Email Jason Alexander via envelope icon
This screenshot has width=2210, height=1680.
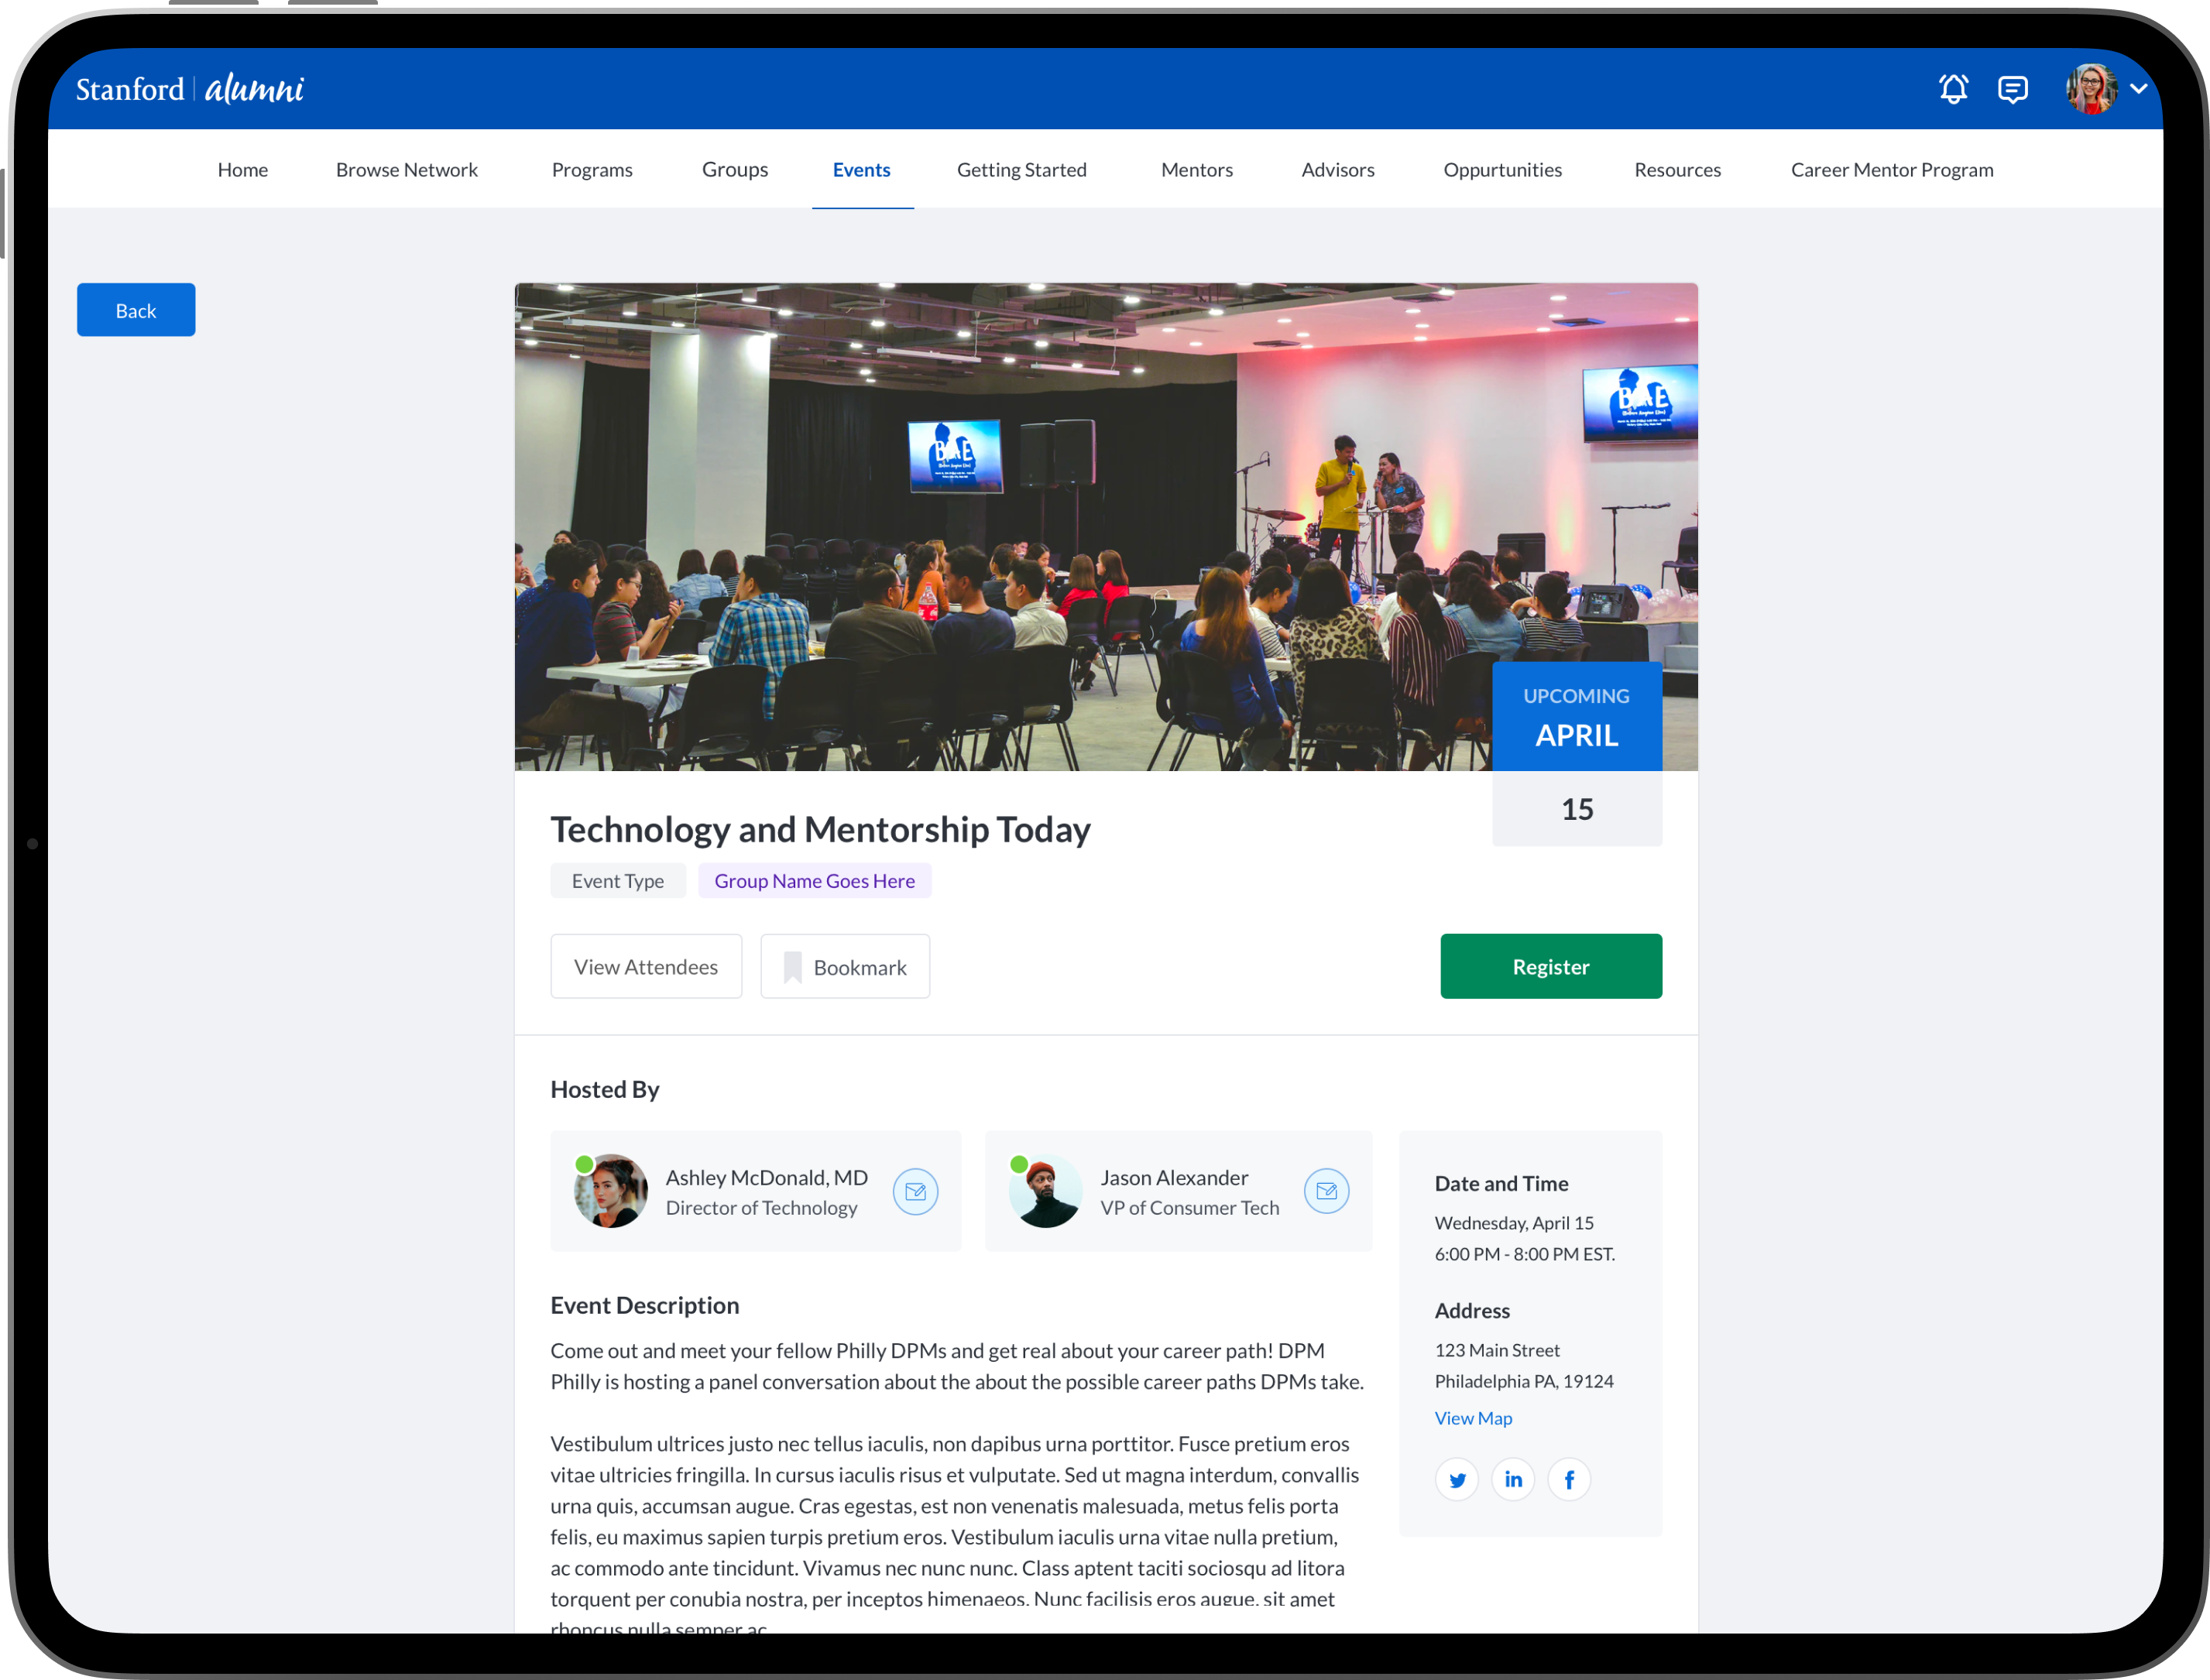(1326, 1191)
